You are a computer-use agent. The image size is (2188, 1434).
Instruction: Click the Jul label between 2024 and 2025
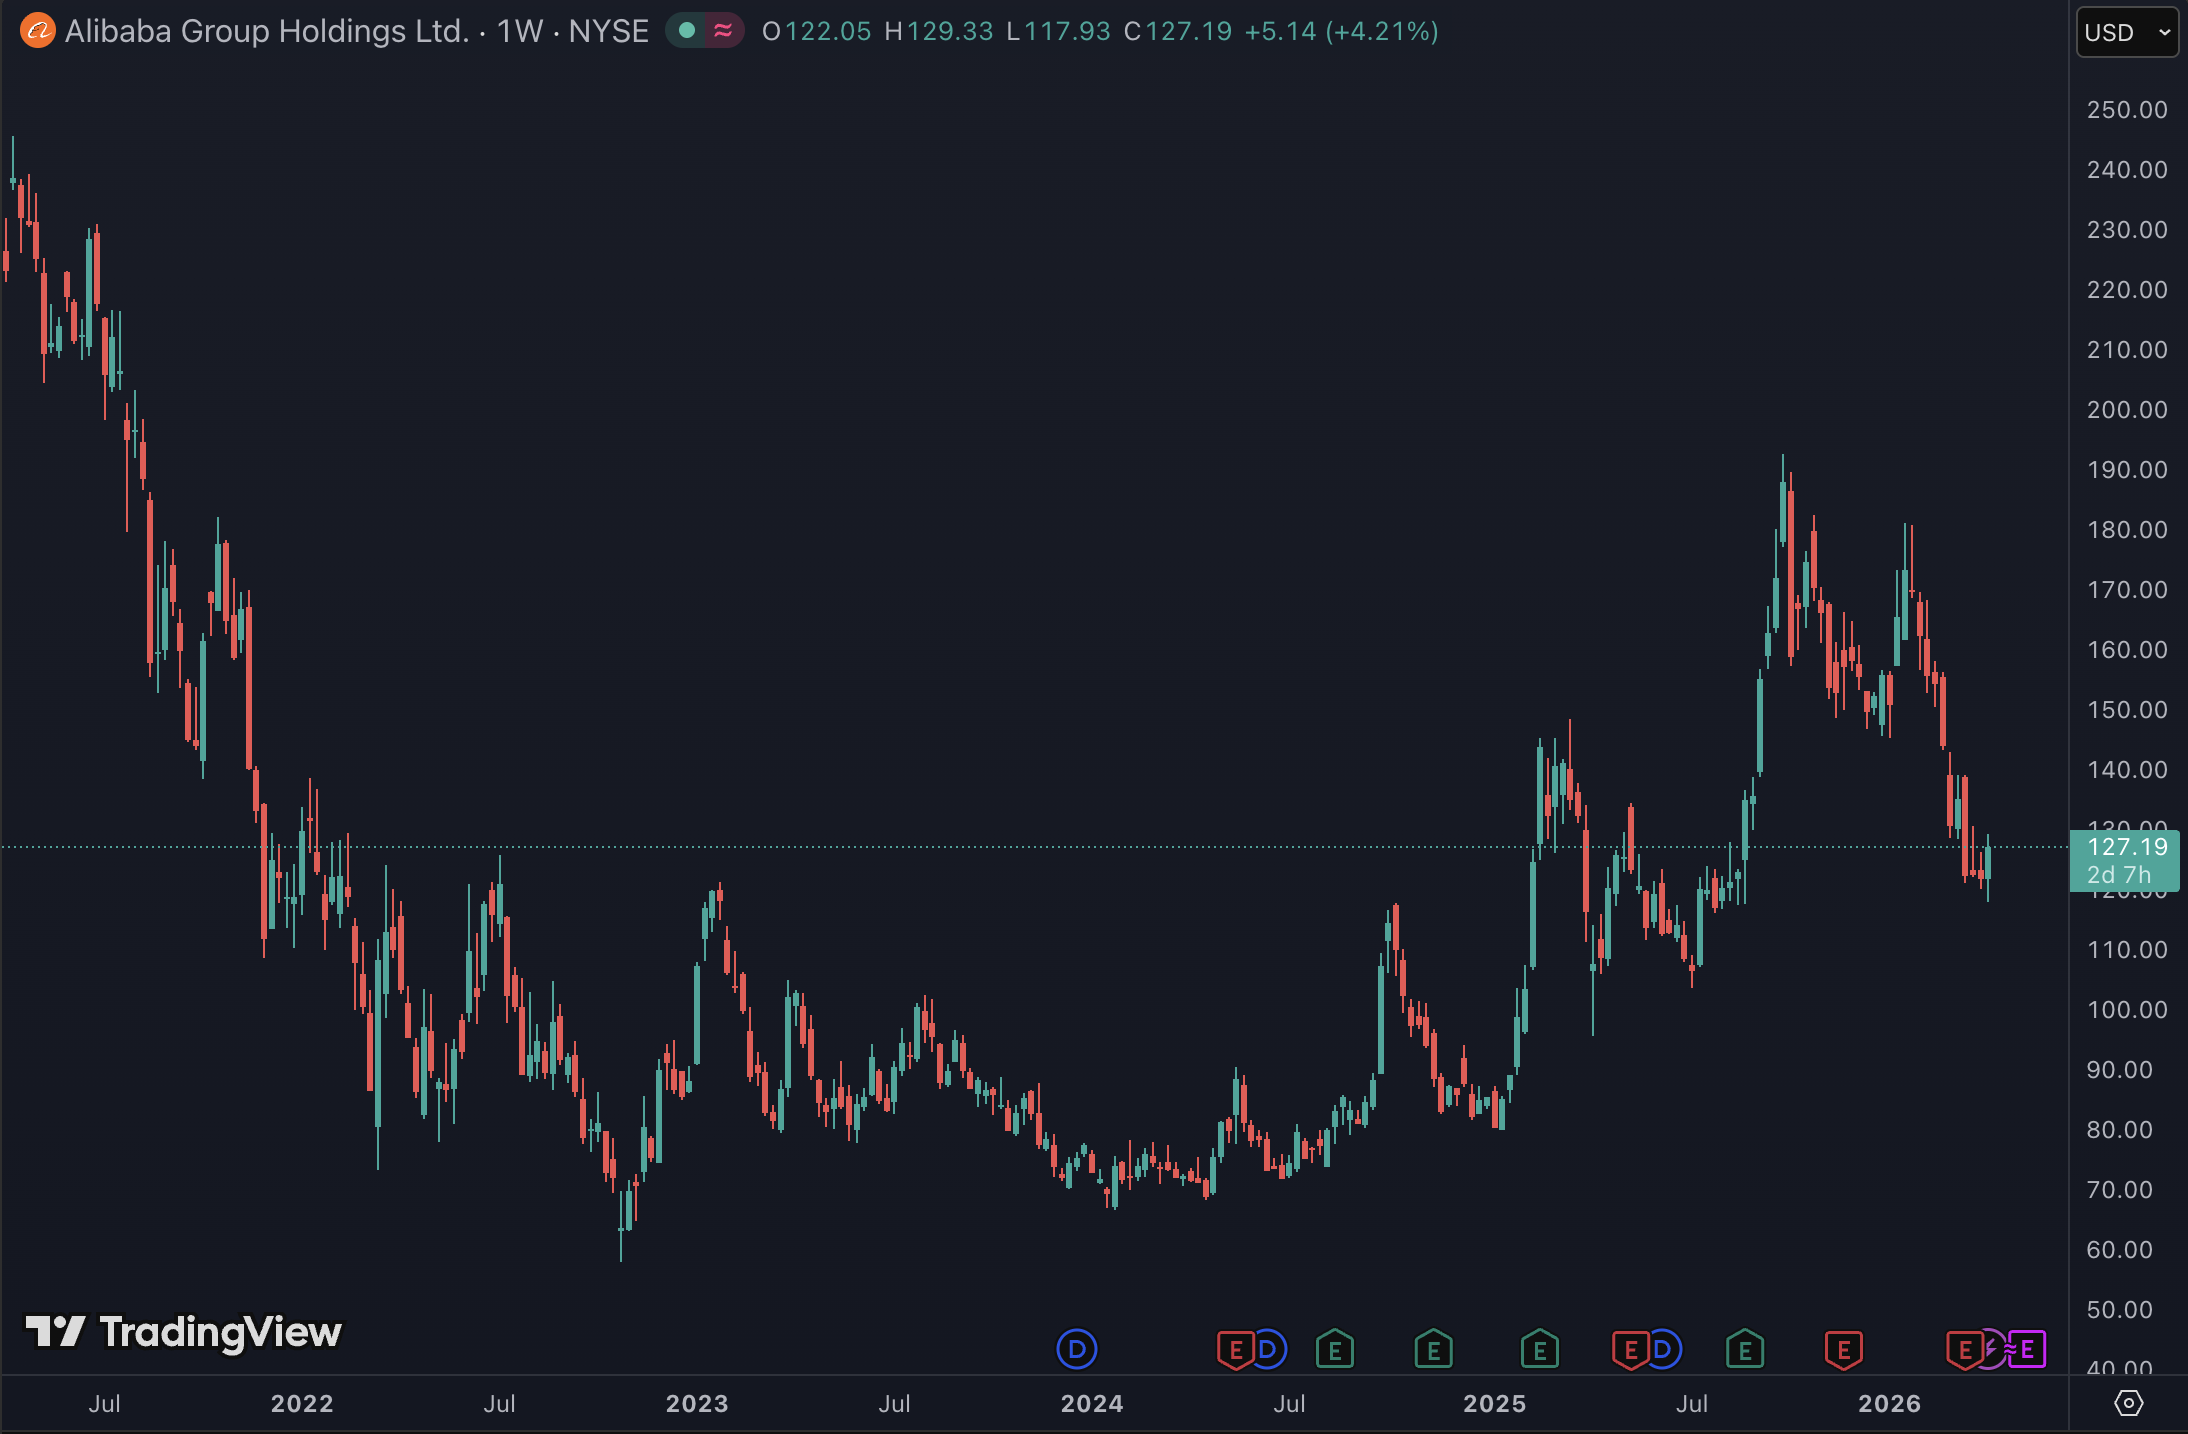coord(1290,1403)
